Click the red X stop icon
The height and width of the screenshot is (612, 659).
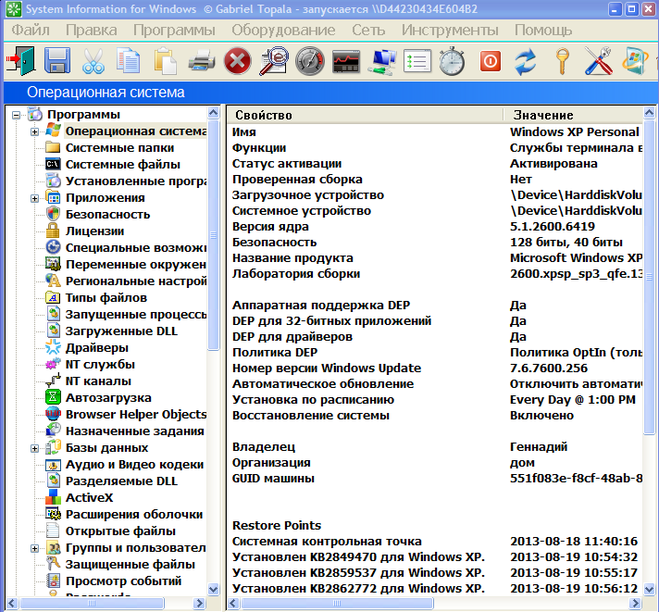pyautogui.click(x=237, y=62)
